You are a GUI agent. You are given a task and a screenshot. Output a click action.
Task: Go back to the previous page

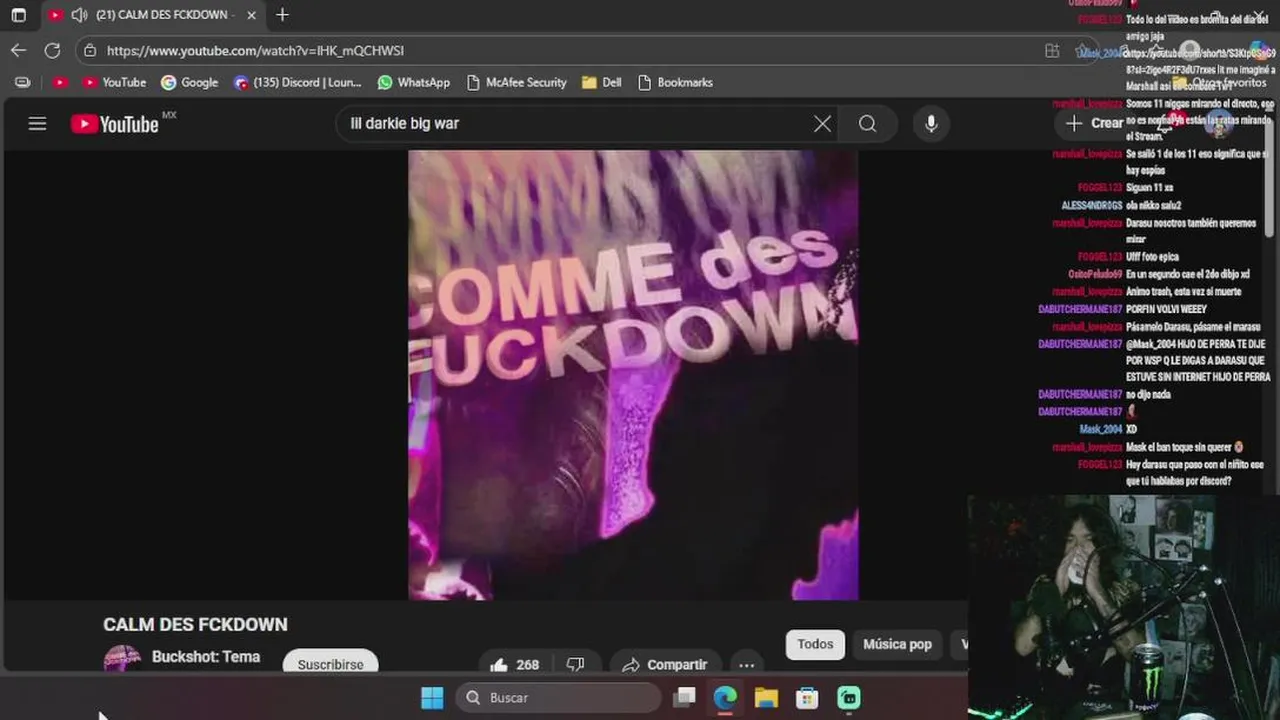(18, 50)
